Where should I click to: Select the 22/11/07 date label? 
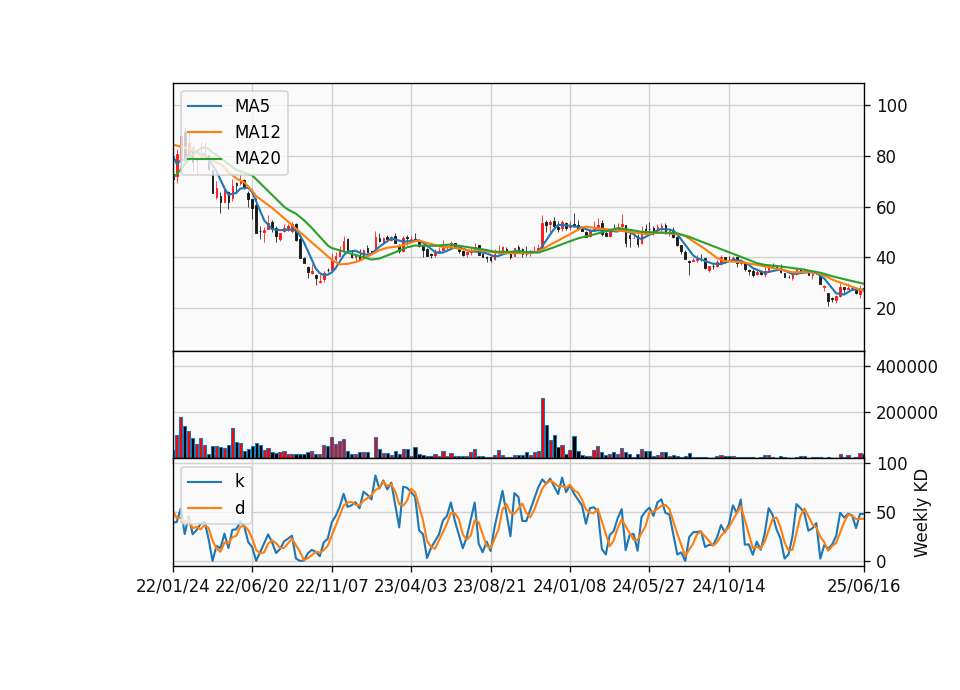(x=332, y=586)
